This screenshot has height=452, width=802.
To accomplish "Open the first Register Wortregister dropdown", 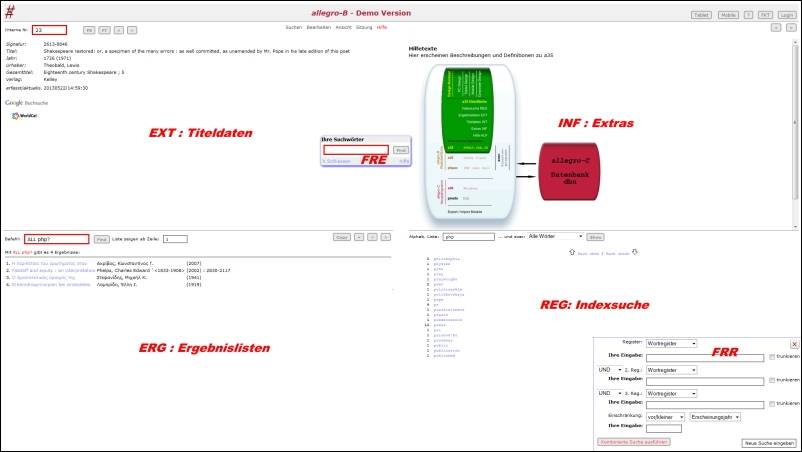I will point(671,344).
